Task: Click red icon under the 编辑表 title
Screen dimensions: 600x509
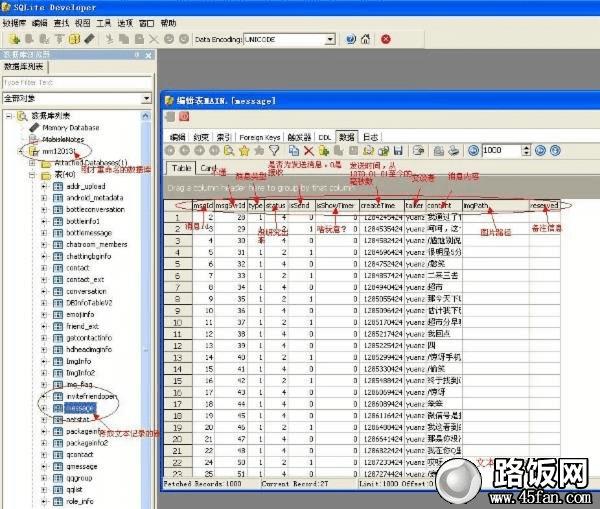Action: (184, 117)
